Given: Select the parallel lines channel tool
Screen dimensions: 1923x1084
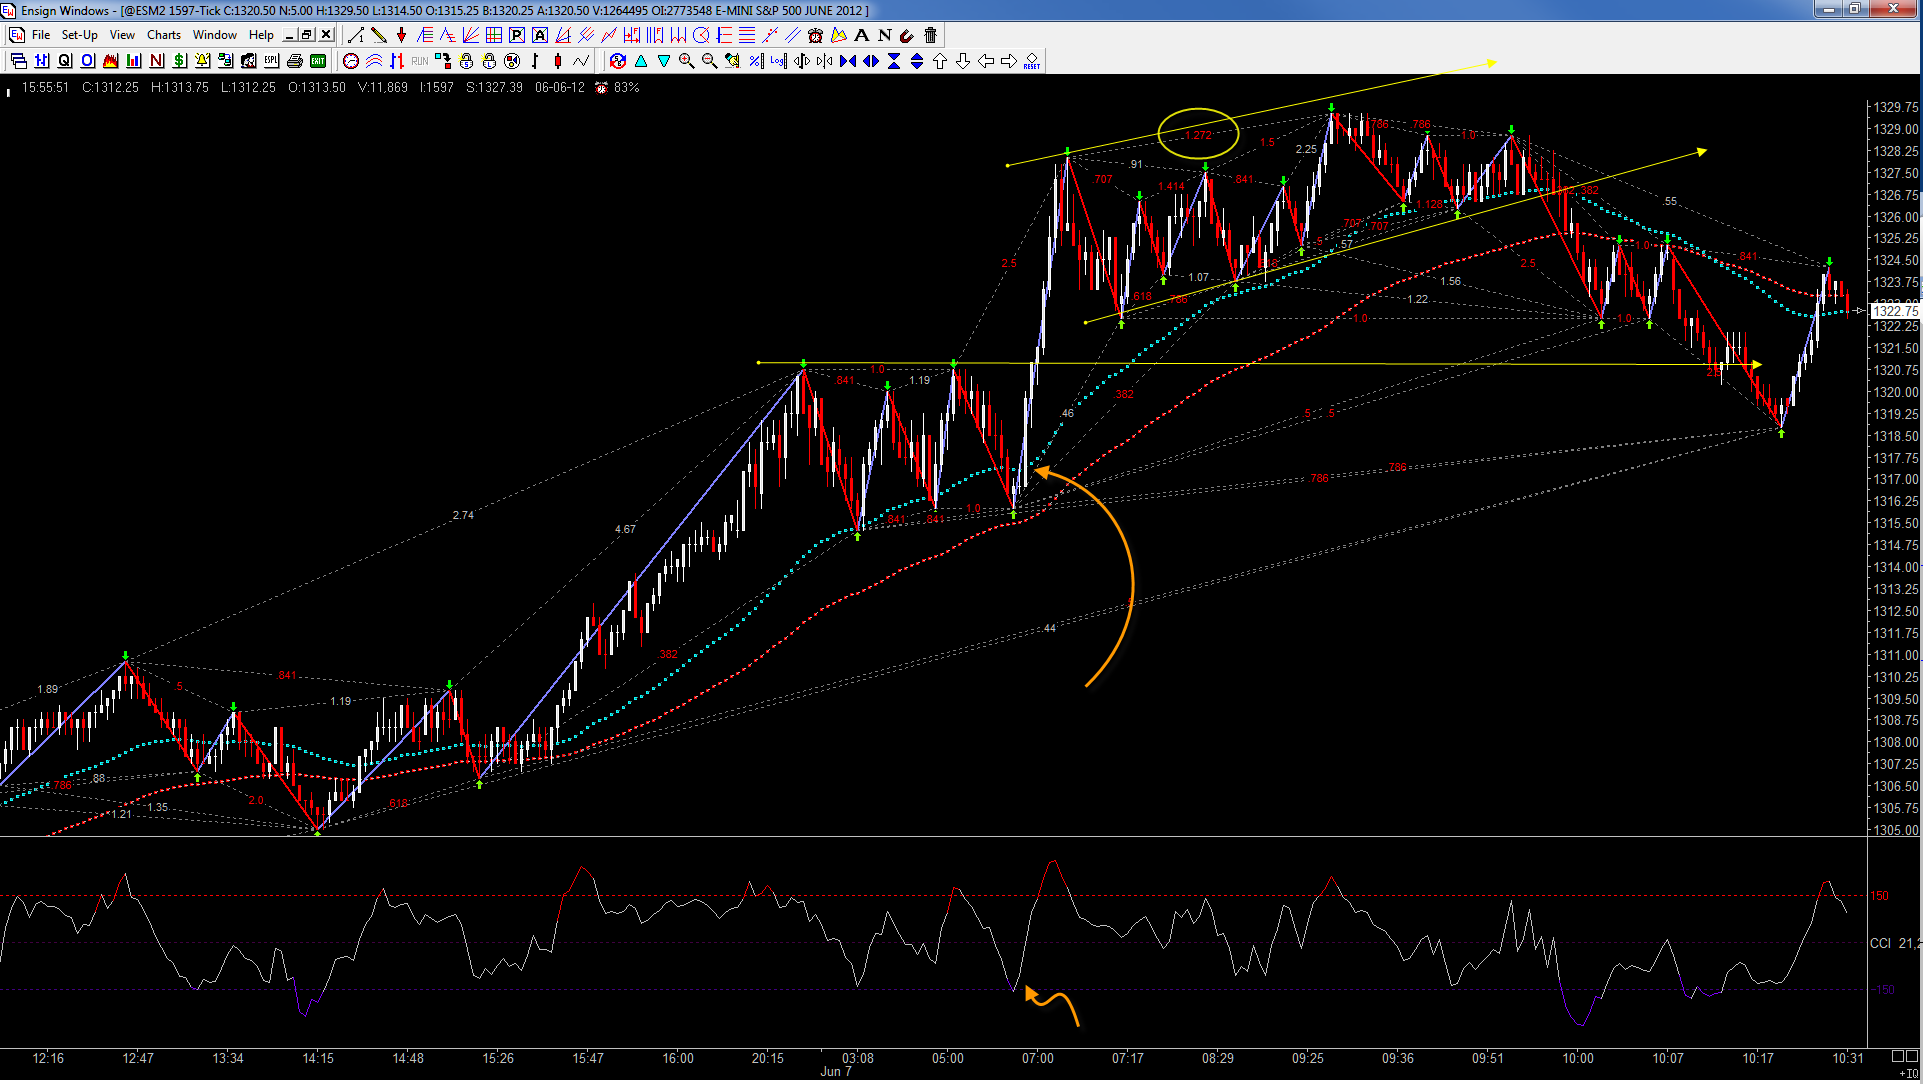Looking at the screenshot, I should pos(793,35).
